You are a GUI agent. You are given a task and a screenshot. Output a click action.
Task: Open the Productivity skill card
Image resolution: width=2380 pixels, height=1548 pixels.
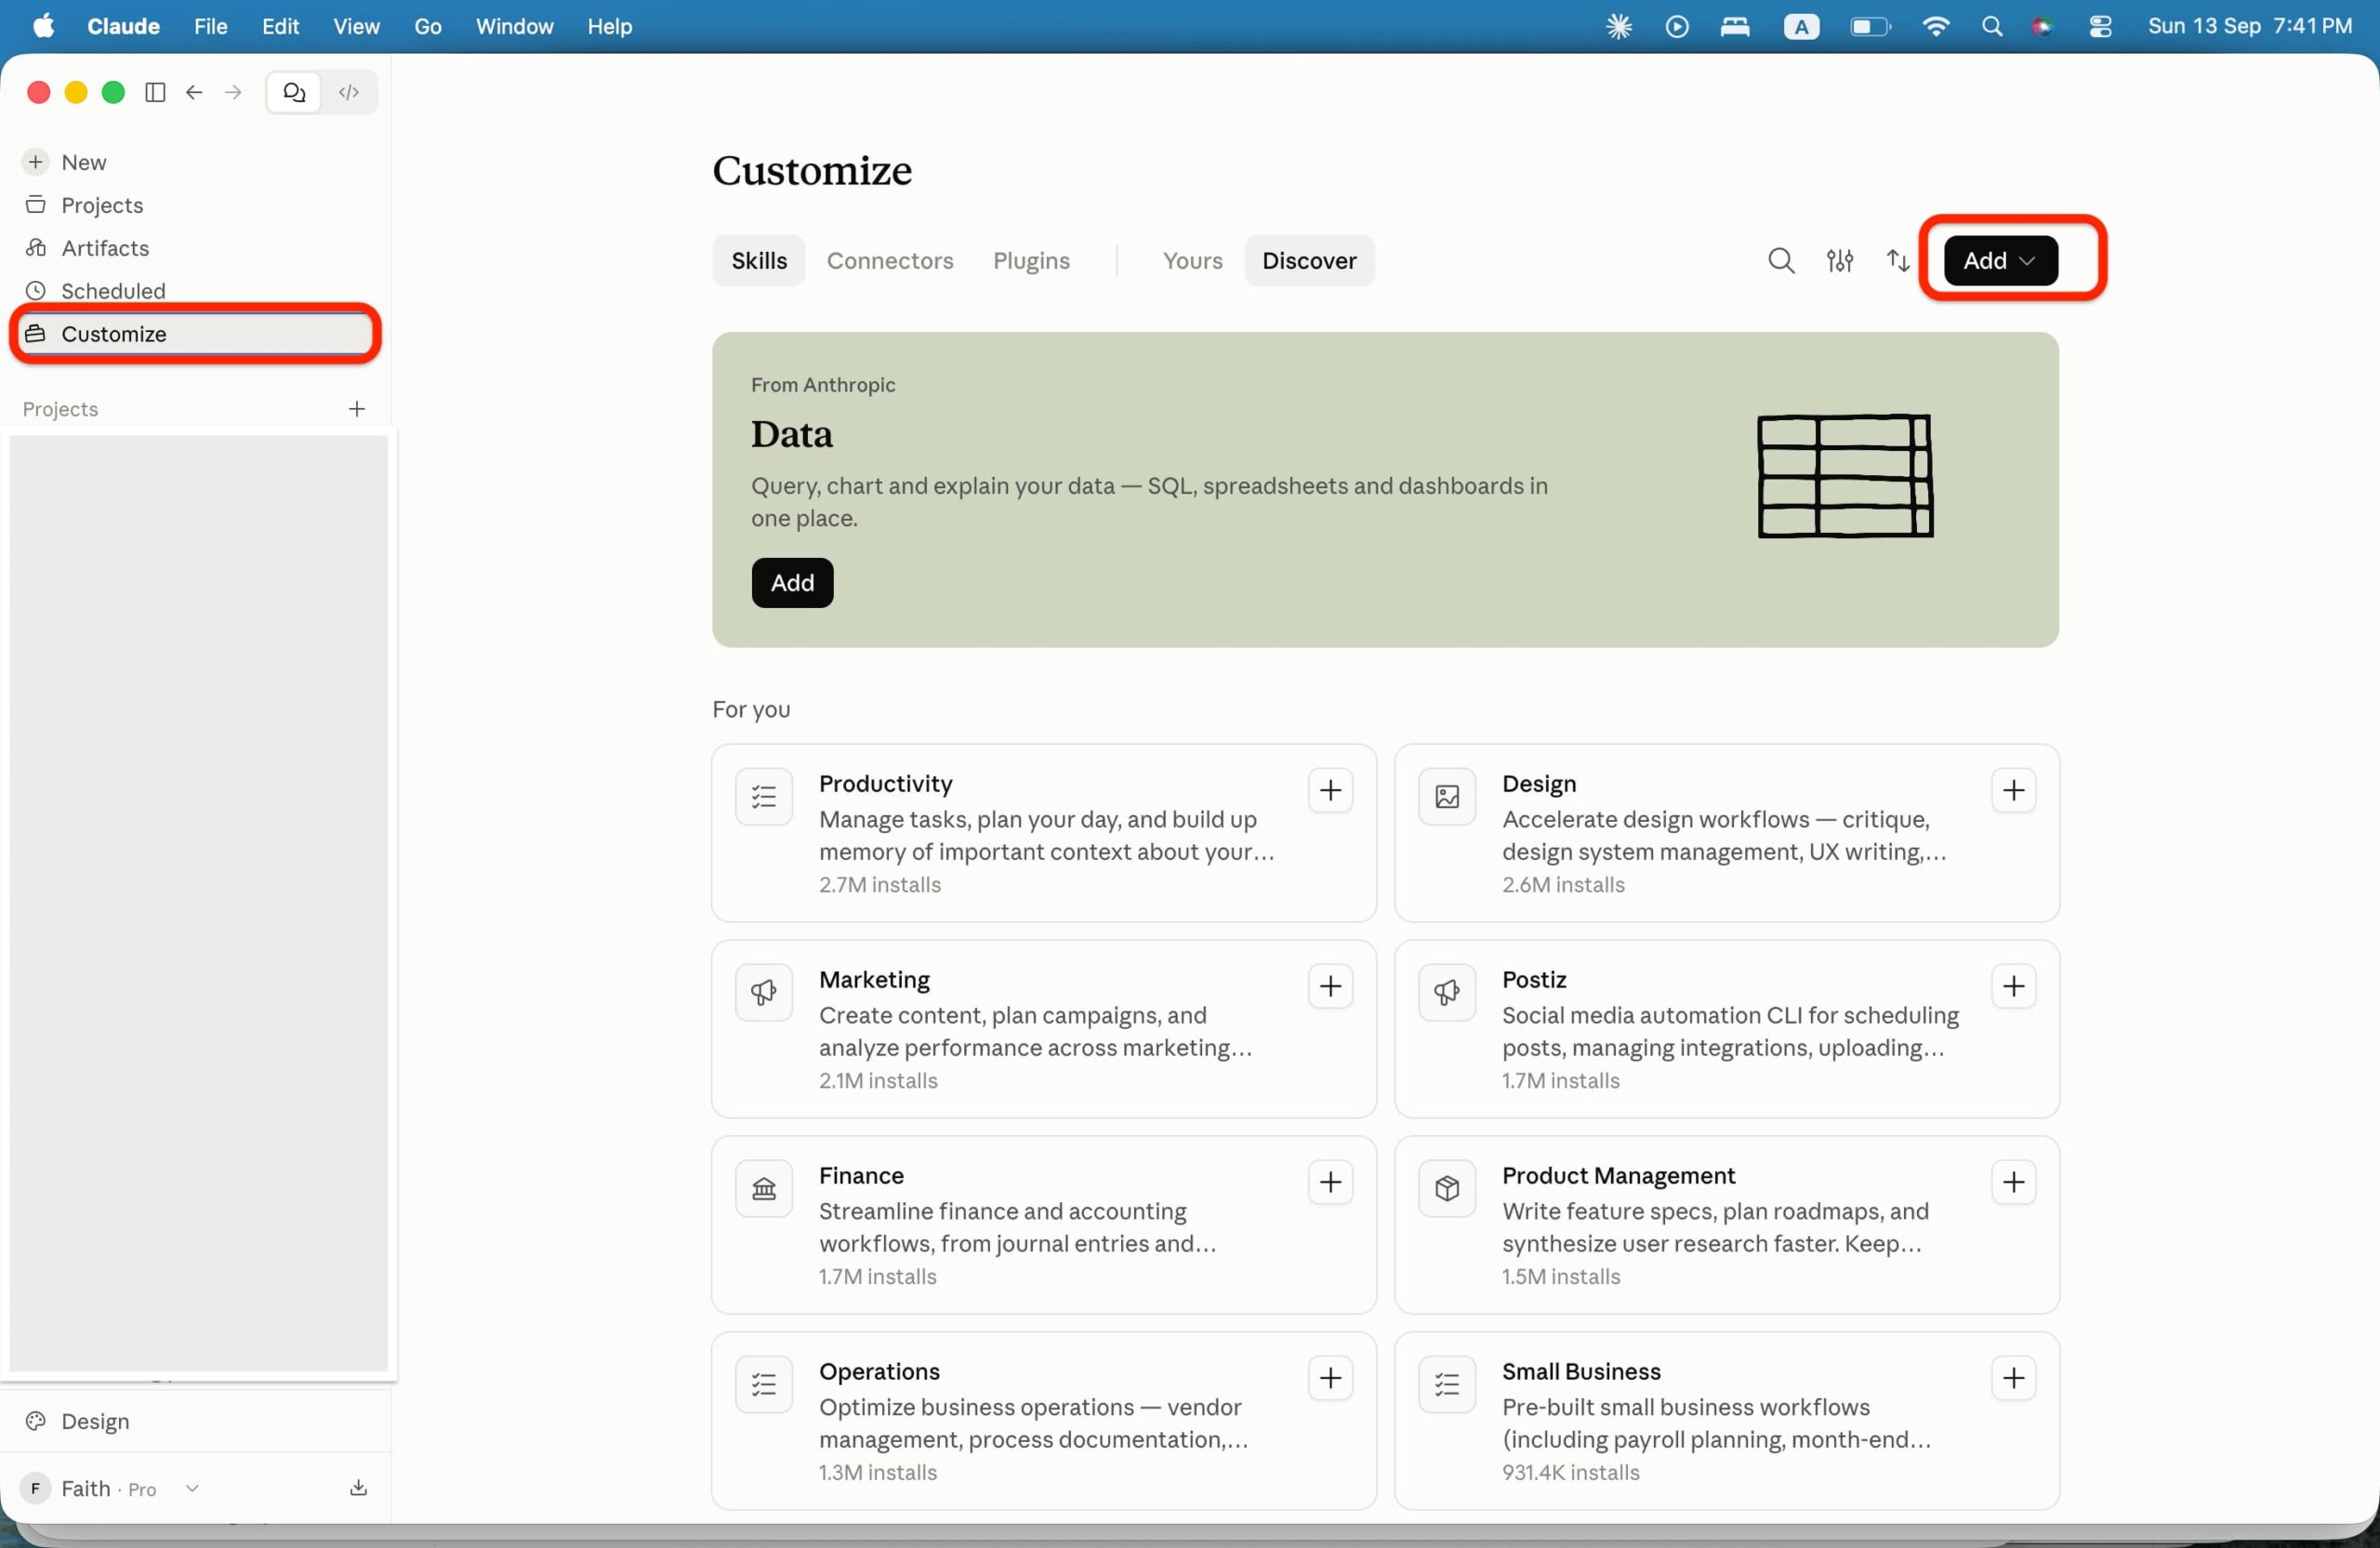[1044, 833]
